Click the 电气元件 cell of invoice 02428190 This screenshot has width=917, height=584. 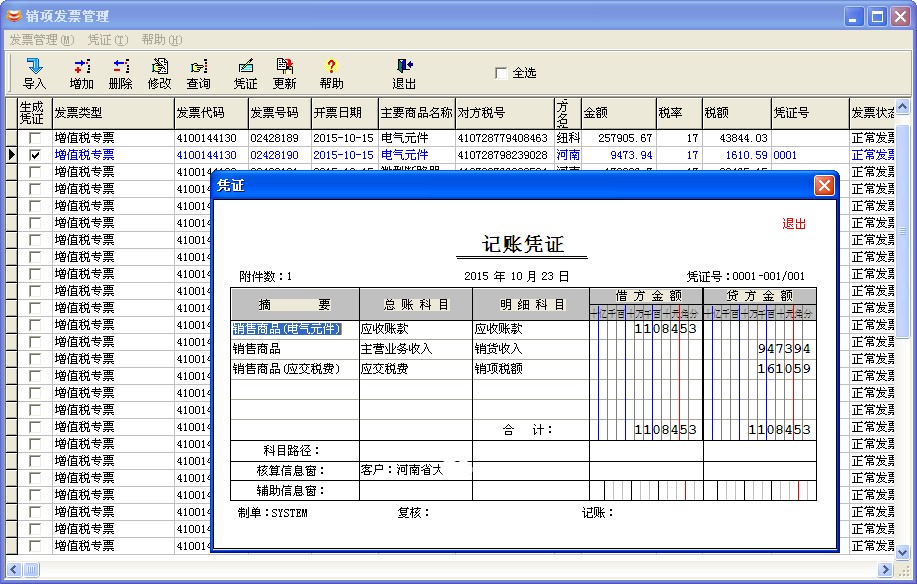(x=416, y=155)
